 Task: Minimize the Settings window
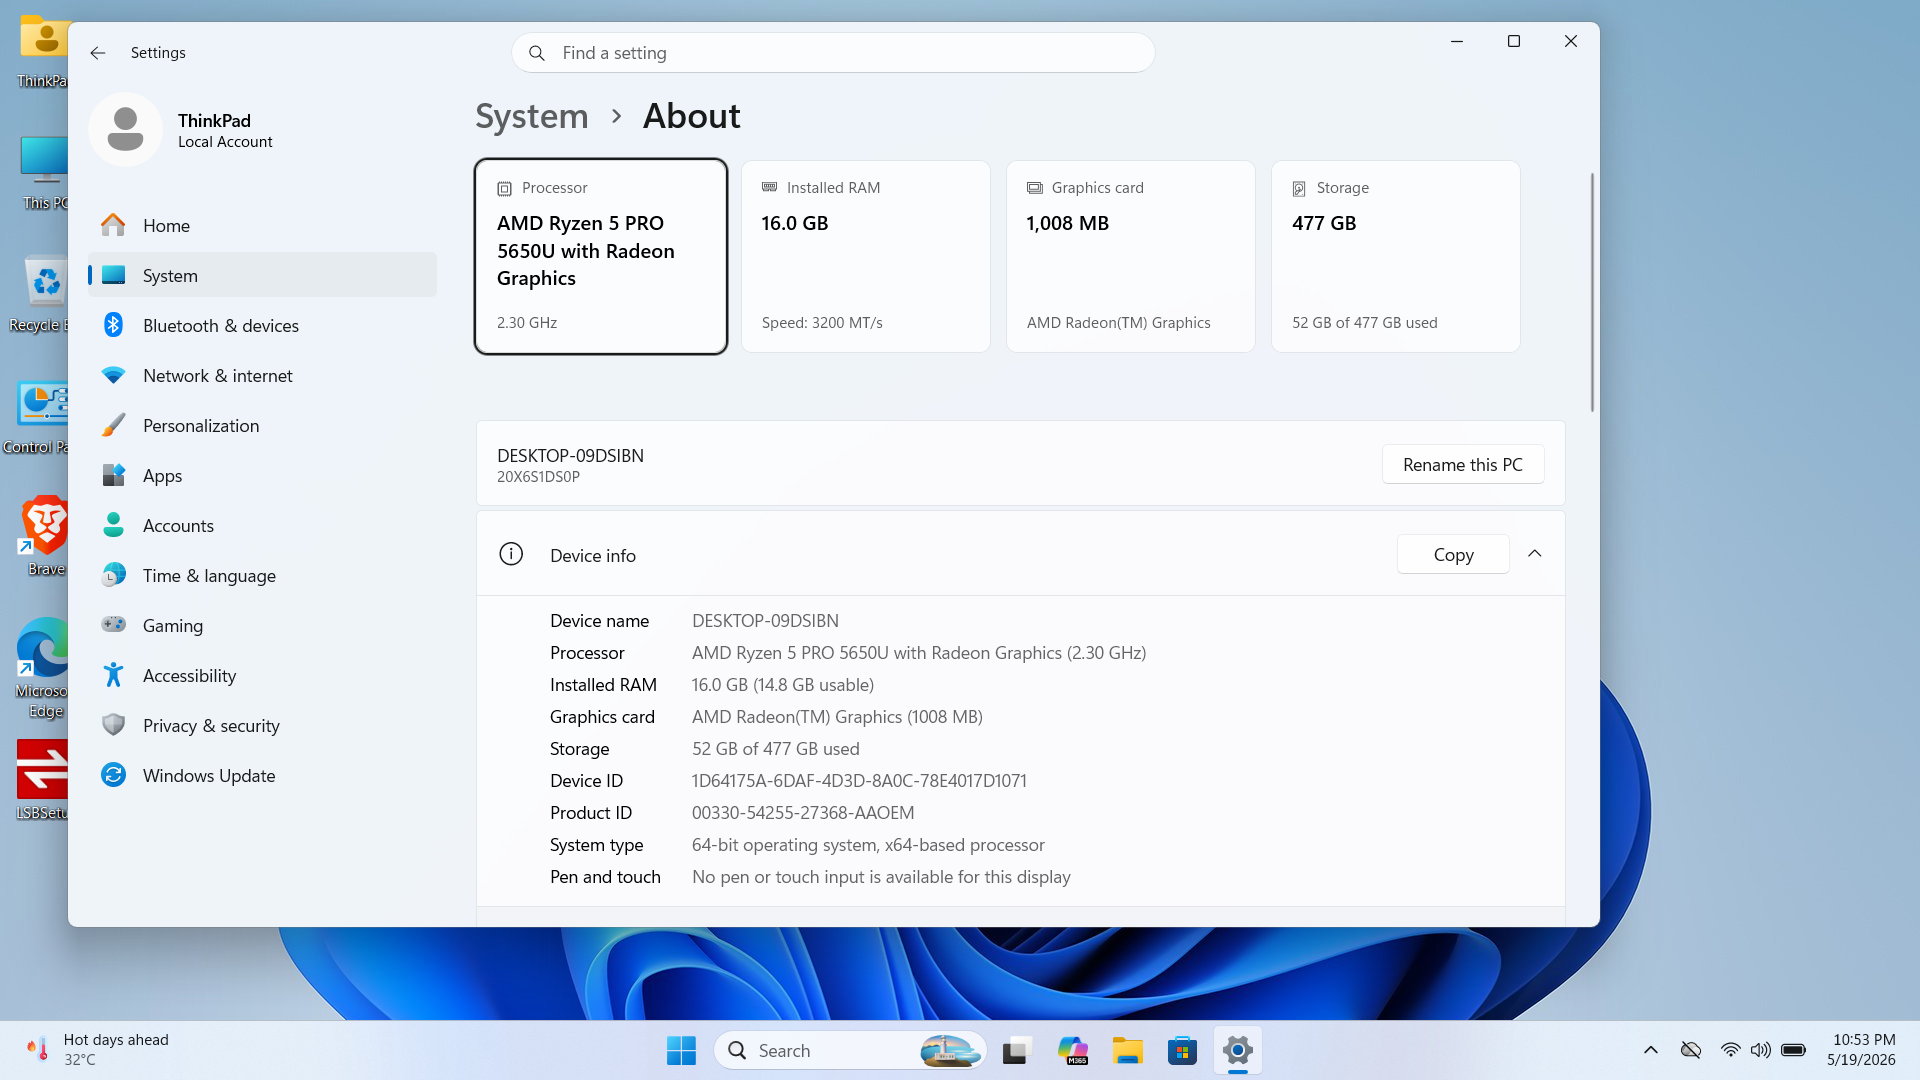[1457, 41]
